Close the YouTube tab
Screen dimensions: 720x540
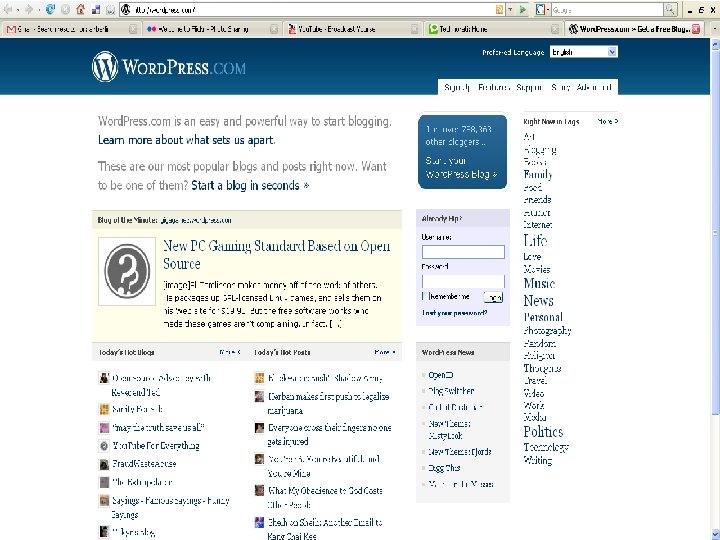click(x=414, y=29)
